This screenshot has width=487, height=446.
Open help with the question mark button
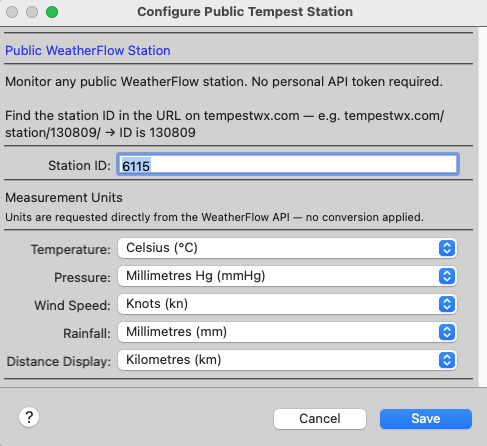tap(29, 417)
